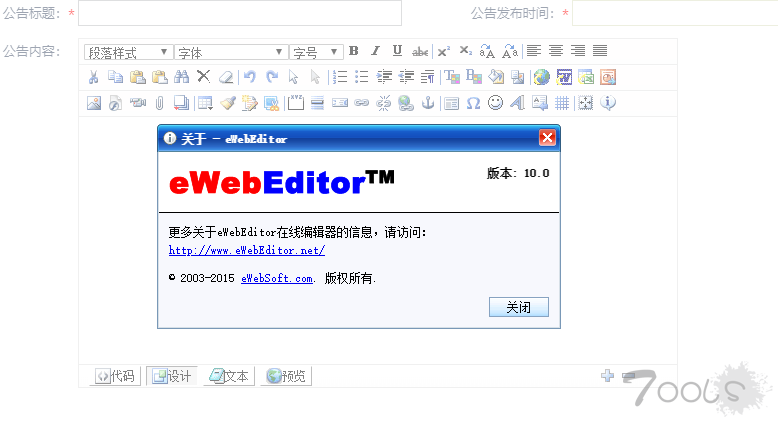Image resolution: width=778 pixels, height=422 pixels.
Task: Click the chain hyperlink icon
Action: pos(362,103)
